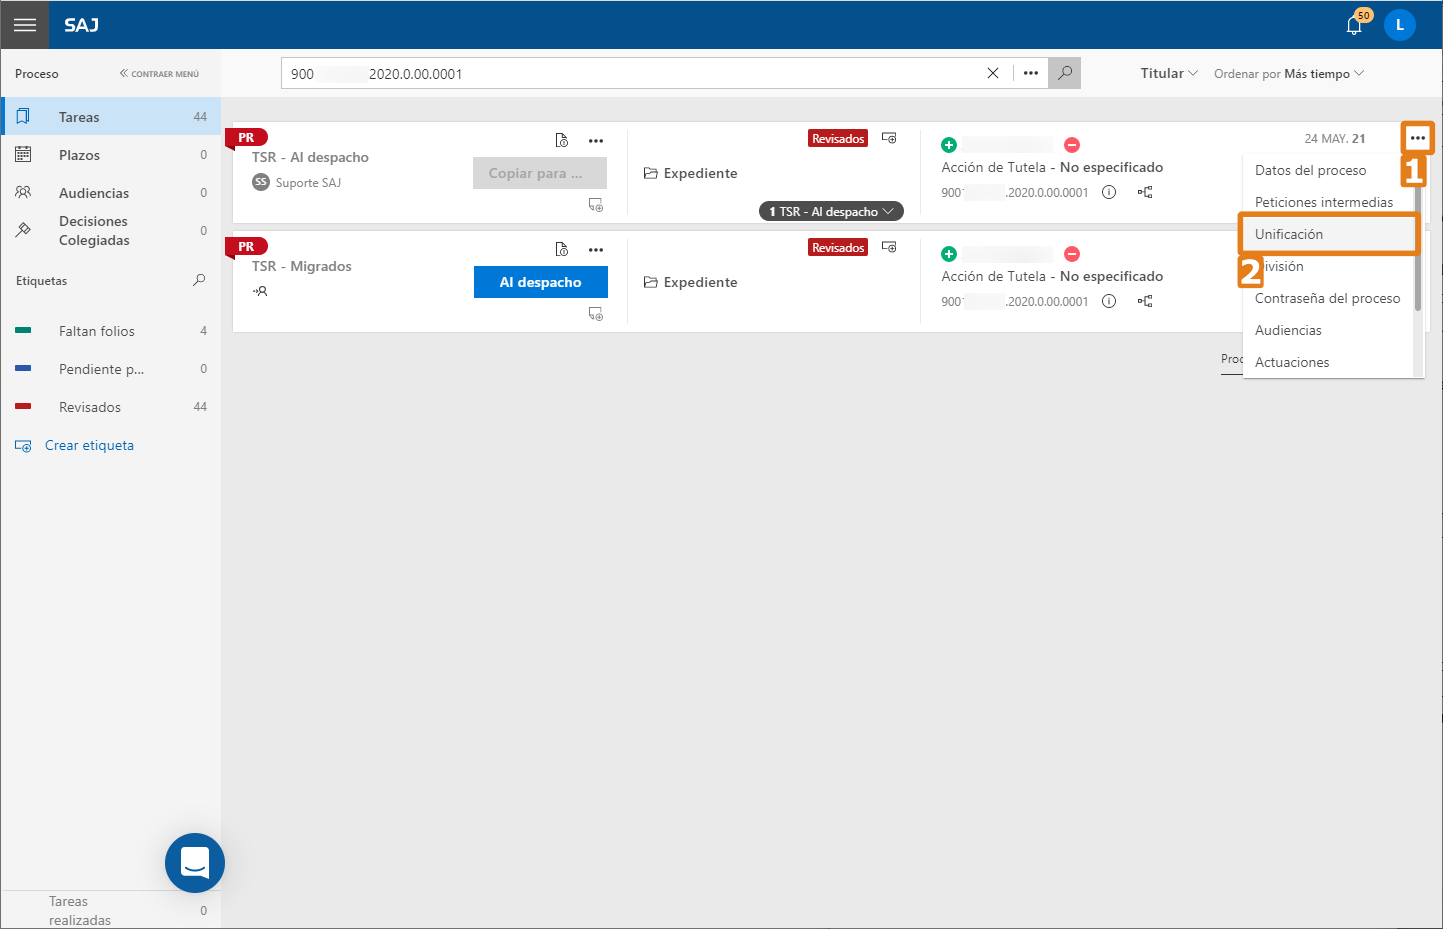Click green plus party icon second card

click(x=949, y=254)
